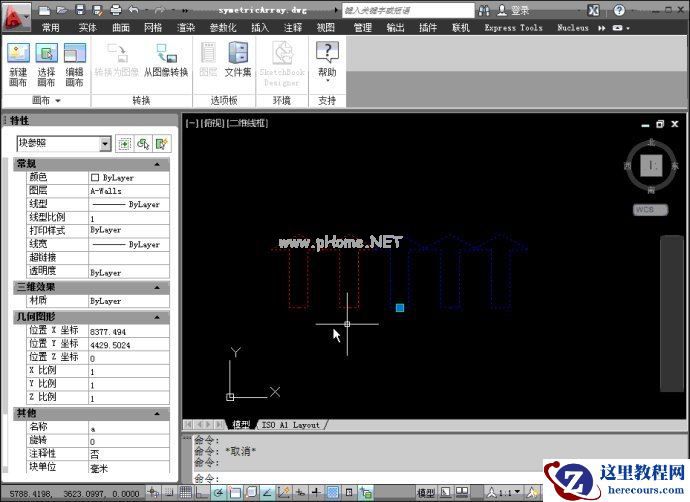Click 选择画布 select canvas icon
This screenshot has width=690, height=502.
46,64
